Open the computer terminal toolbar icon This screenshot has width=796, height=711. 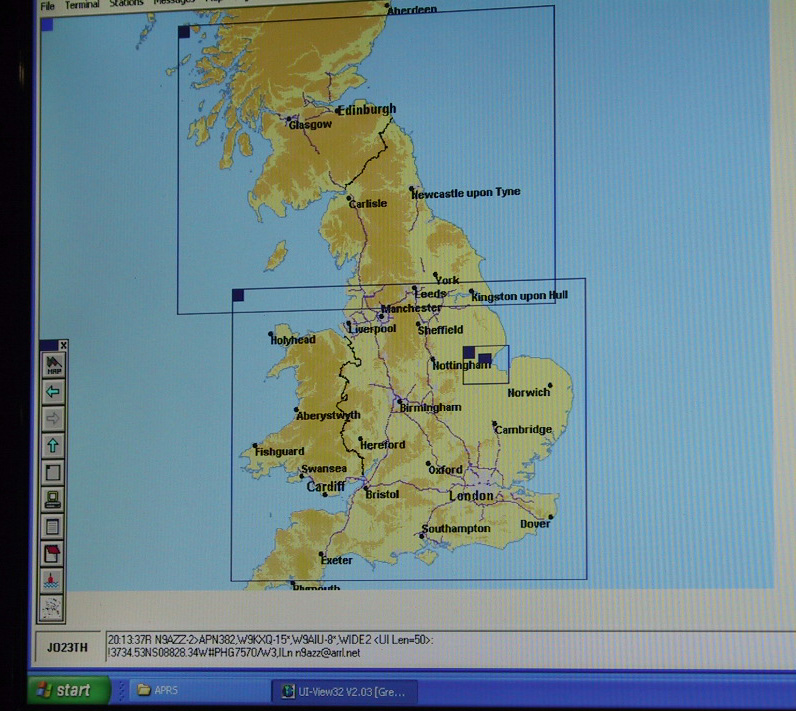[x=53, y=500]
